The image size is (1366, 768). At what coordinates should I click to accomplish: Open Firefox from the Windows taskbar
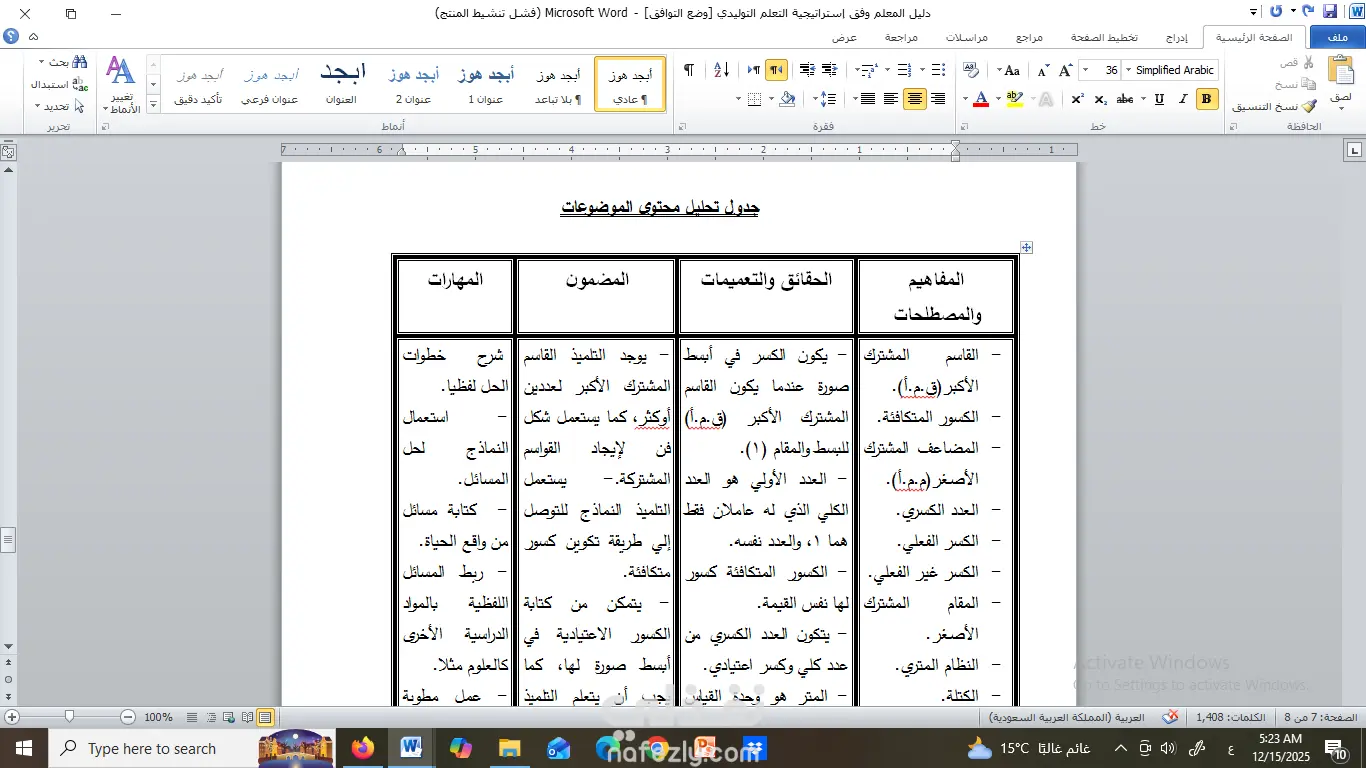click(363, 748)
